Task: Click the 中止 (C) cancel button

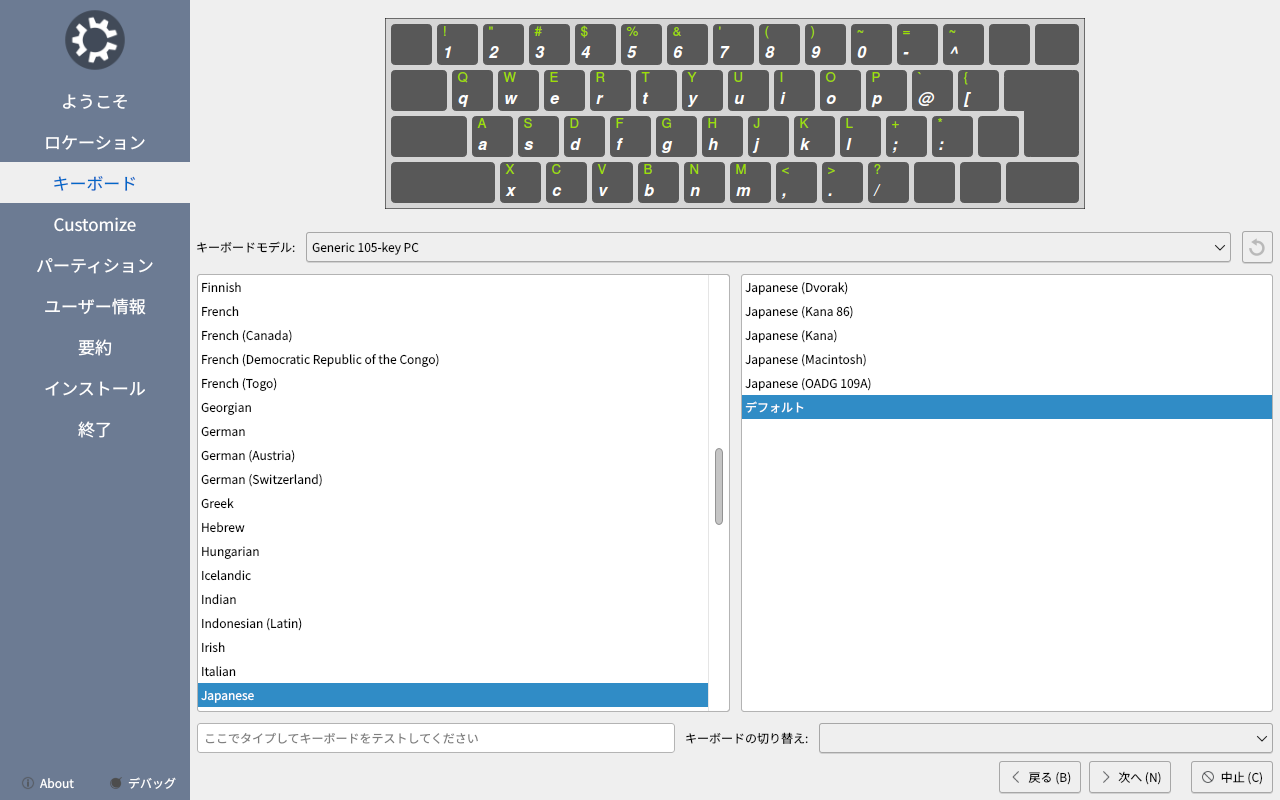Action: coord(1232,777)
